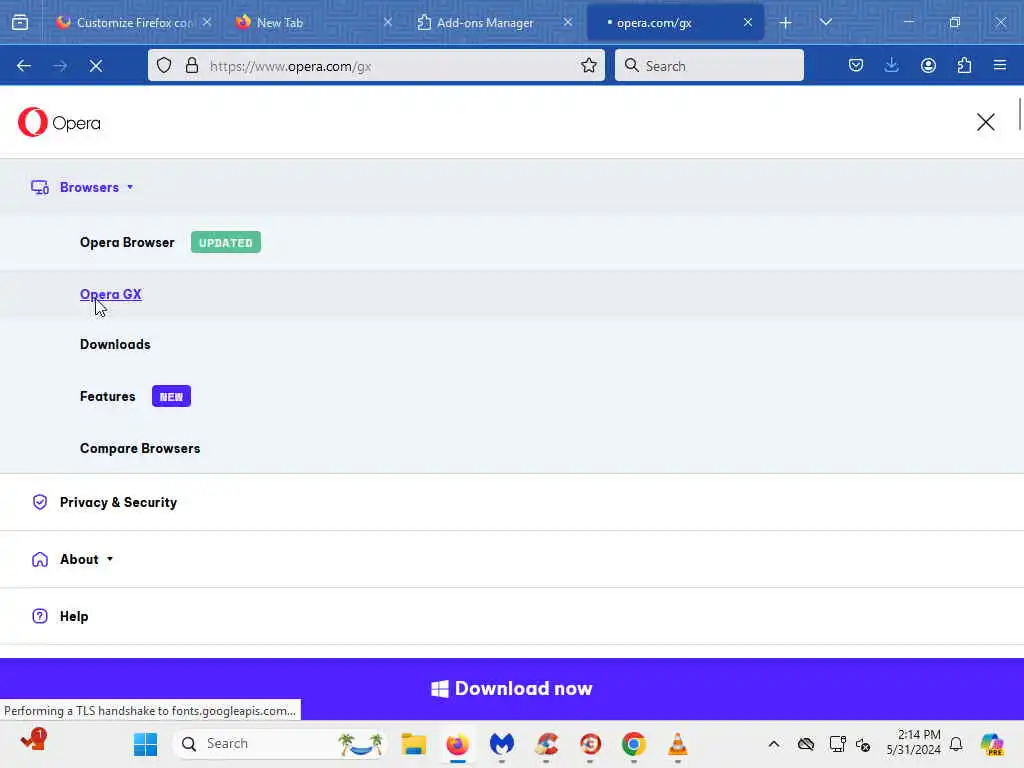Focus the Firefox address bar
1024x768 pixels.
coord(376,65)
